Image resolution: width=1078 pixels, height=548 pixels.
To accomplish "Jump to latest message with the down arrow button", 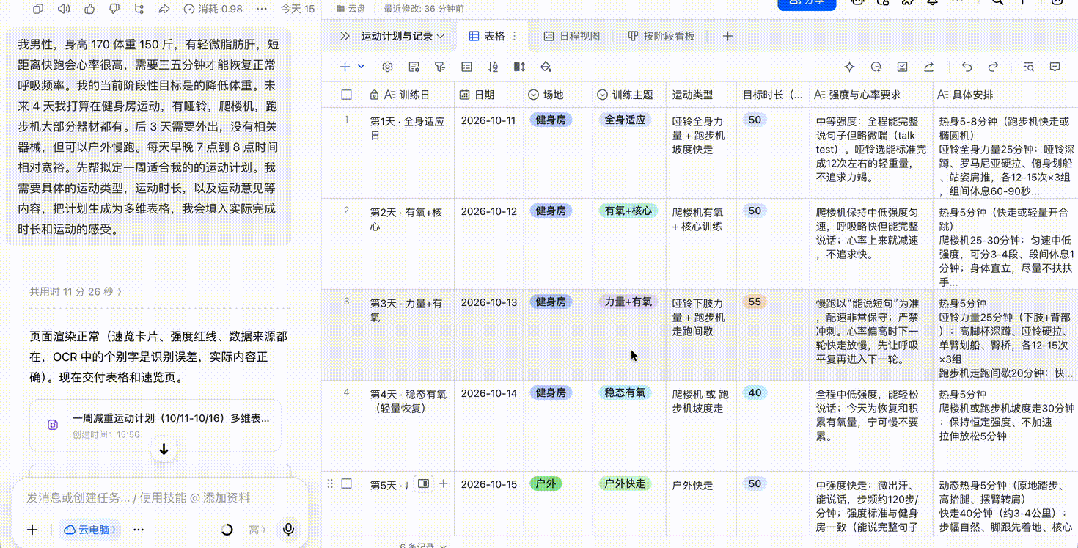I will pos(164,450).
